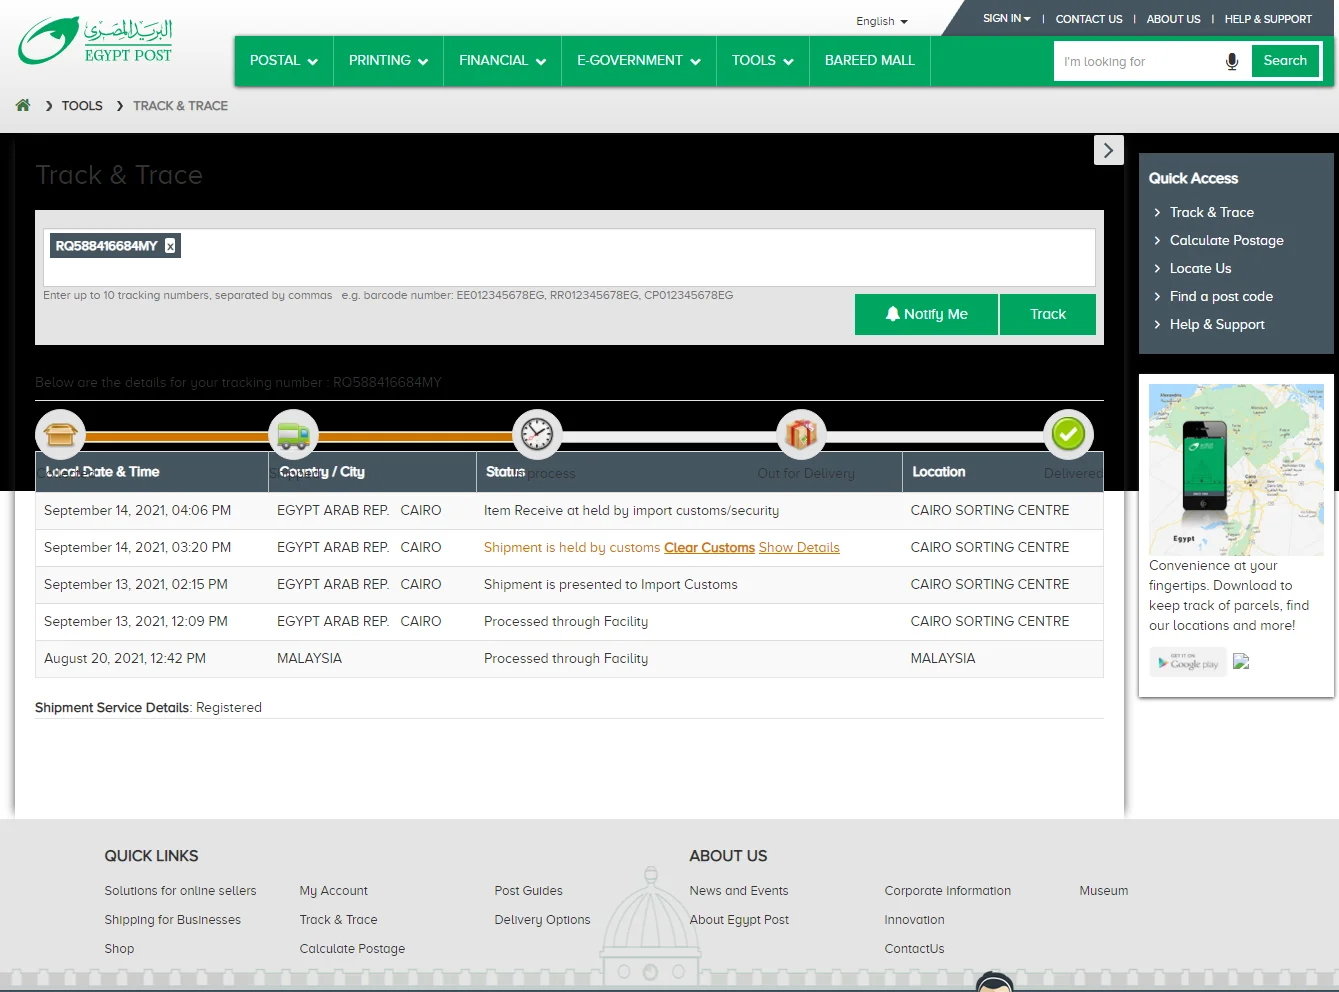Click the Notify Me button

926,314
